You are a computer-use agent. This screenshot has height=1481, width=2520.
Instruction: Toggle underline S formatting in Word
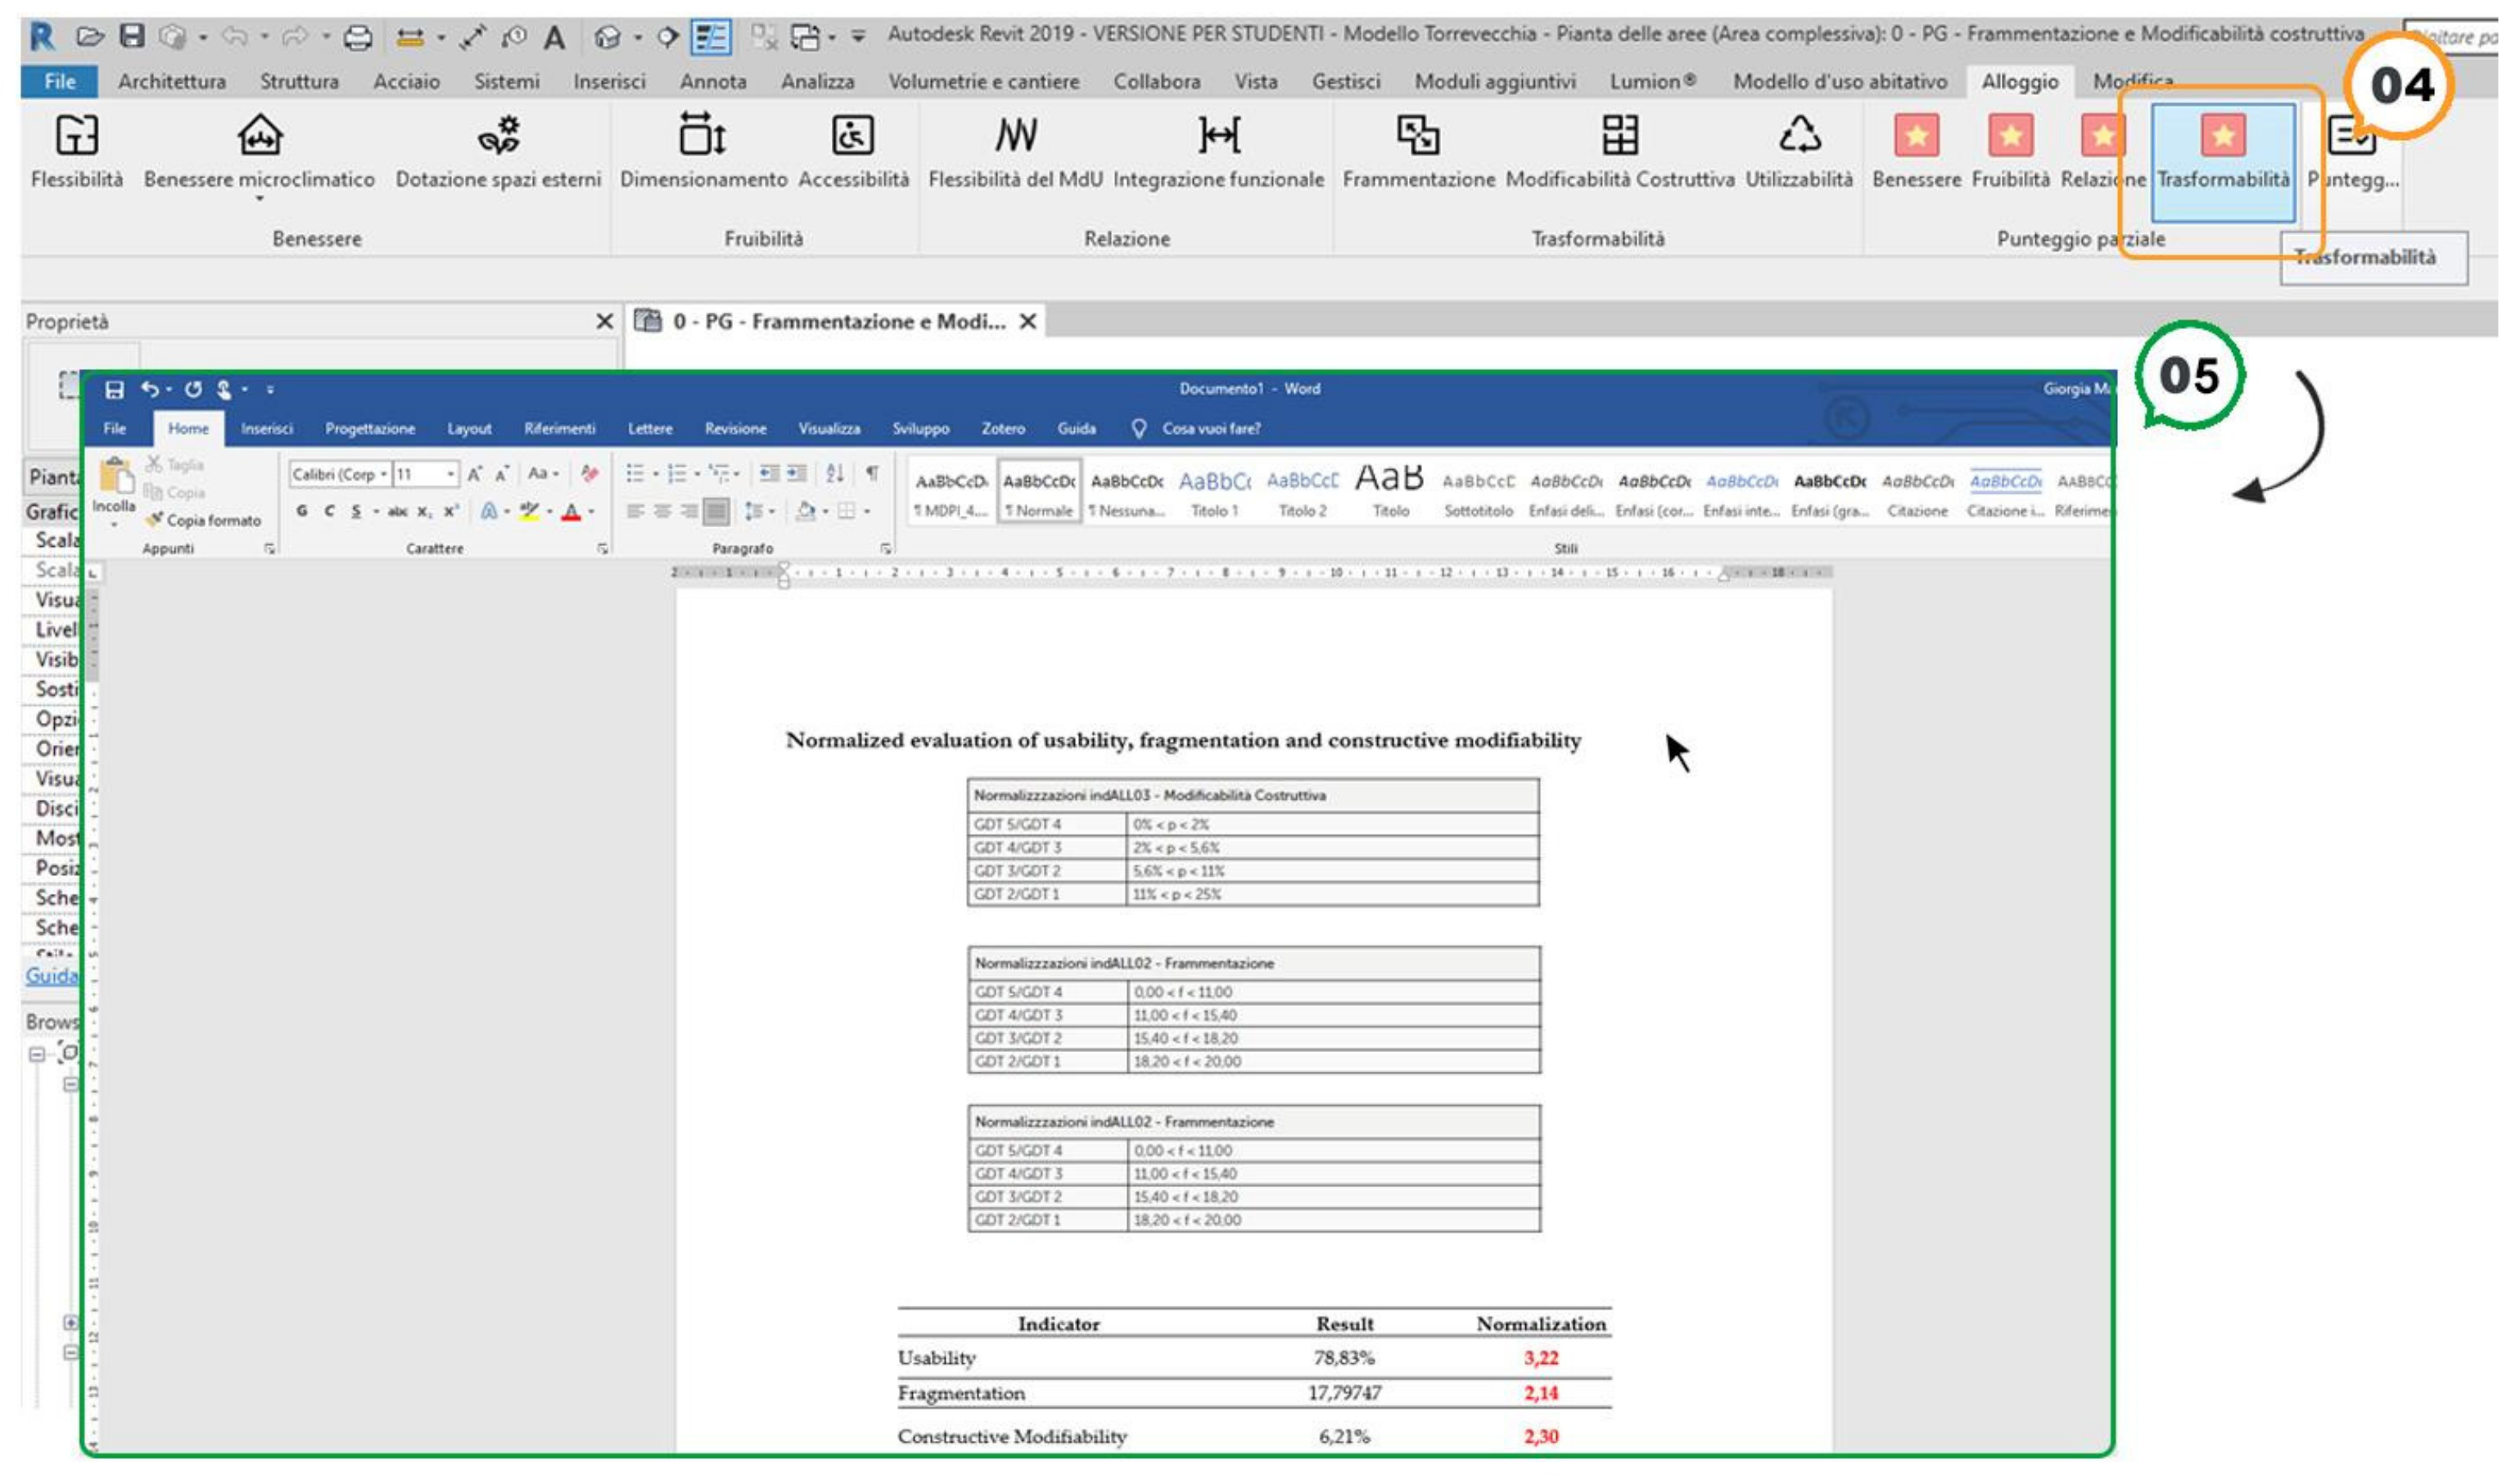(x=355, y=512)
